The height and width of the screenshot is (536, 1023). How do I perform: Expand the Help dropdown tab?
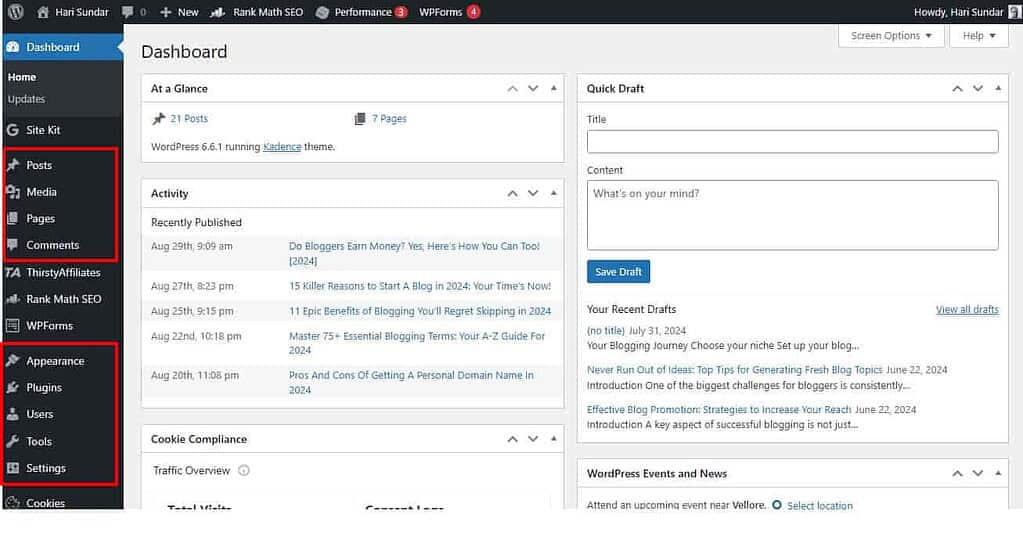click(x=979, y=36)
